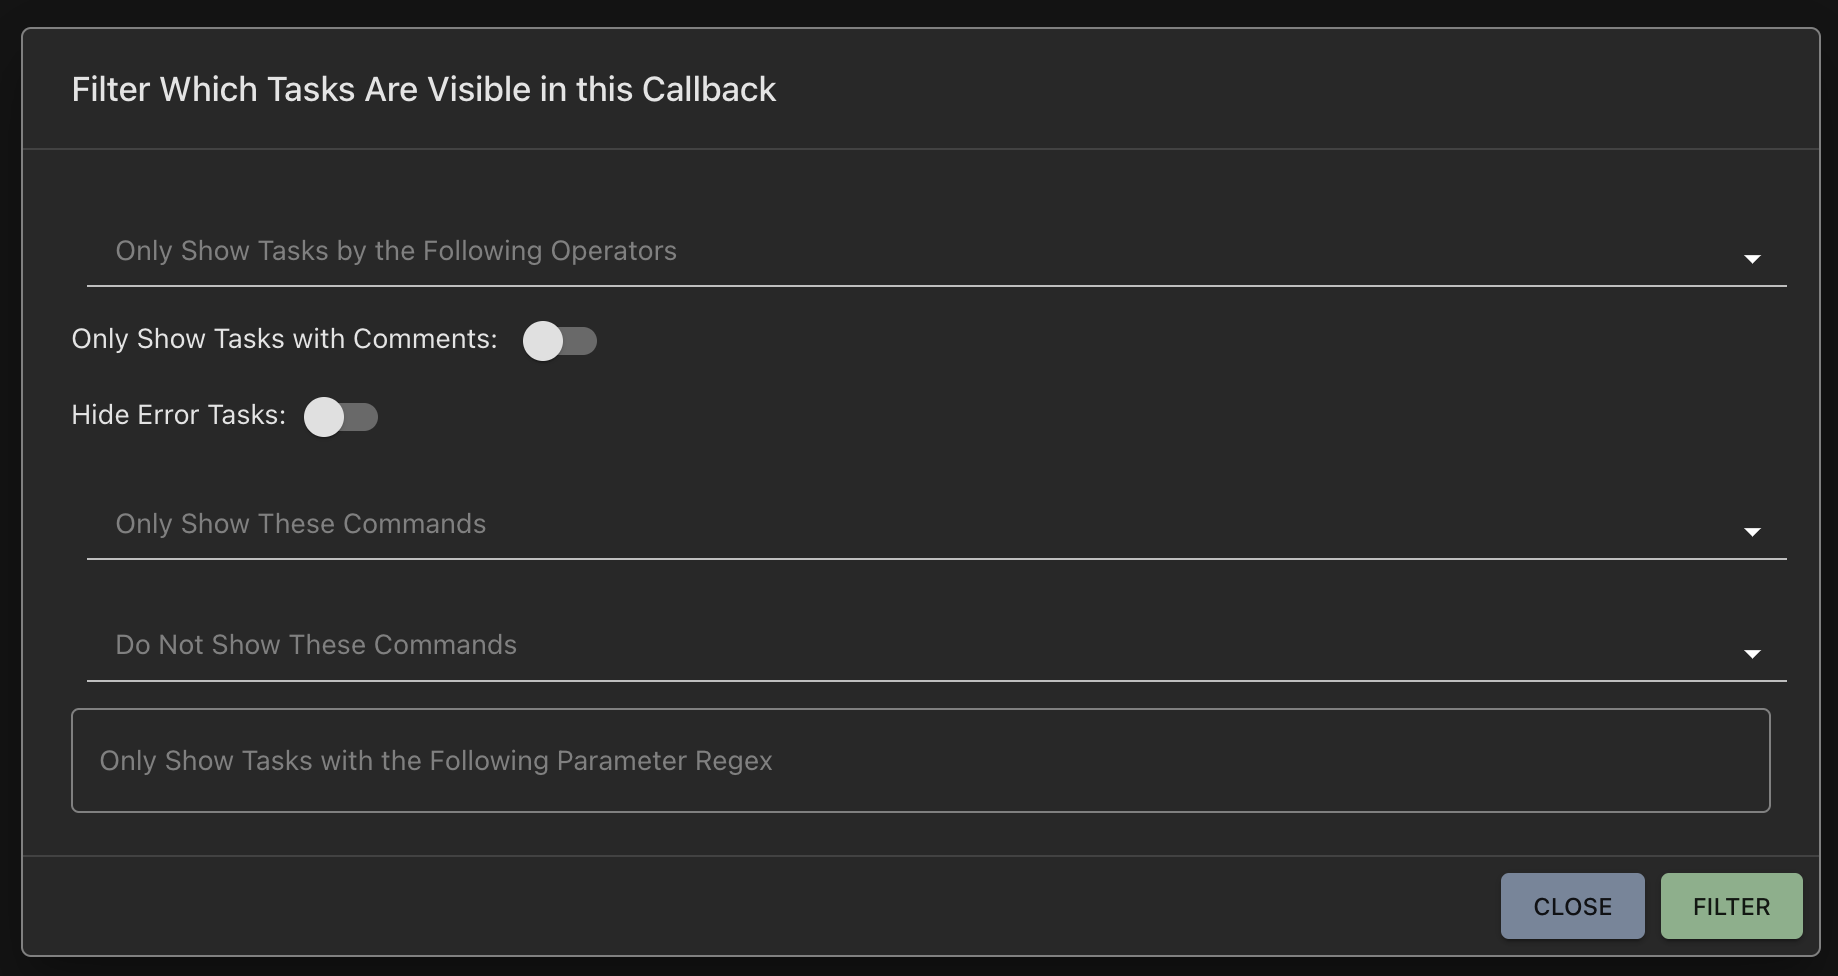The height and width of the screenshot is (976, 1838).
Task: Click "Only Show Tasks by the Following Operators" placeholder
Action: (x=396, y=251)
